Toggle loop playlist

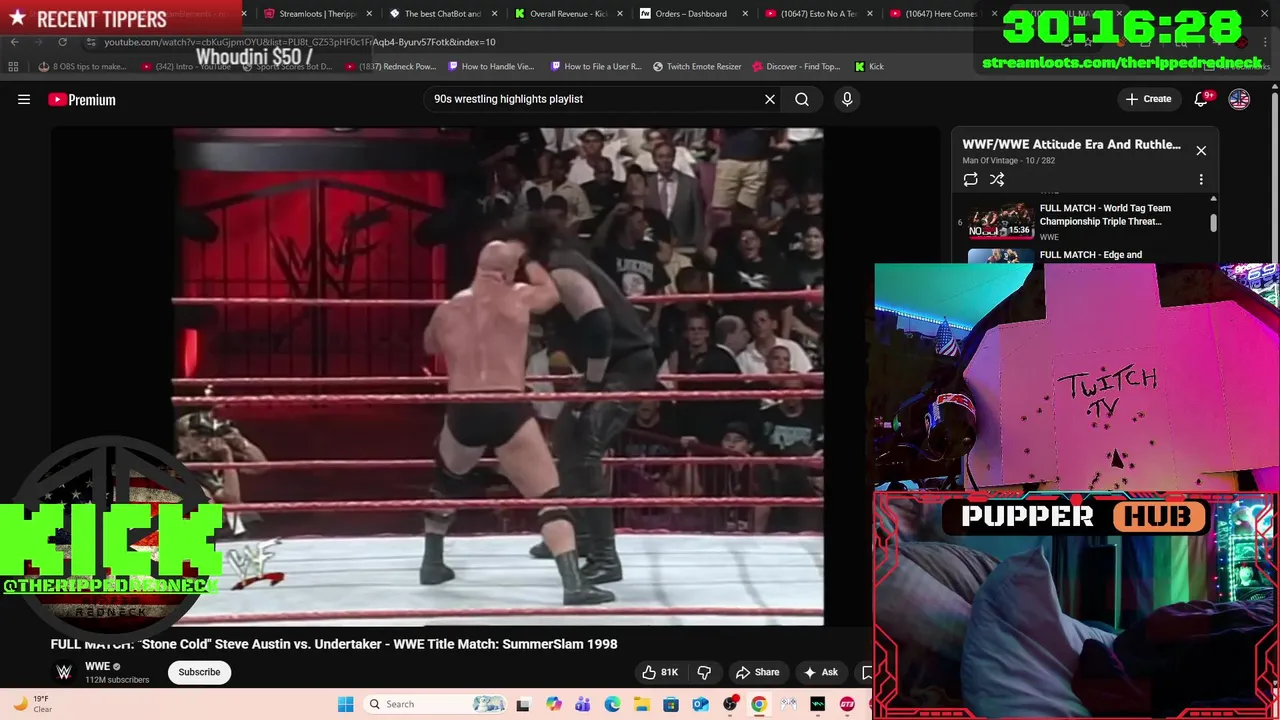[x=970, y=180]
